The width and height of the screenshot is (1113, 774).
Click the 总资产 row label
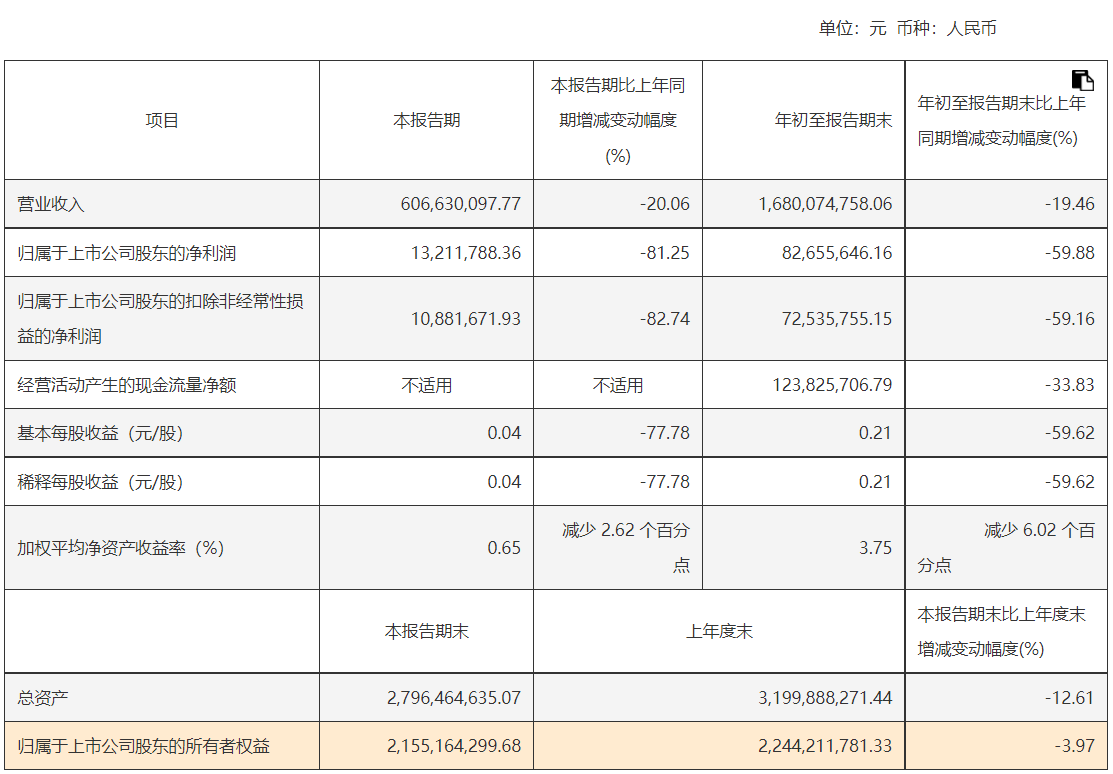pos(43,698)
